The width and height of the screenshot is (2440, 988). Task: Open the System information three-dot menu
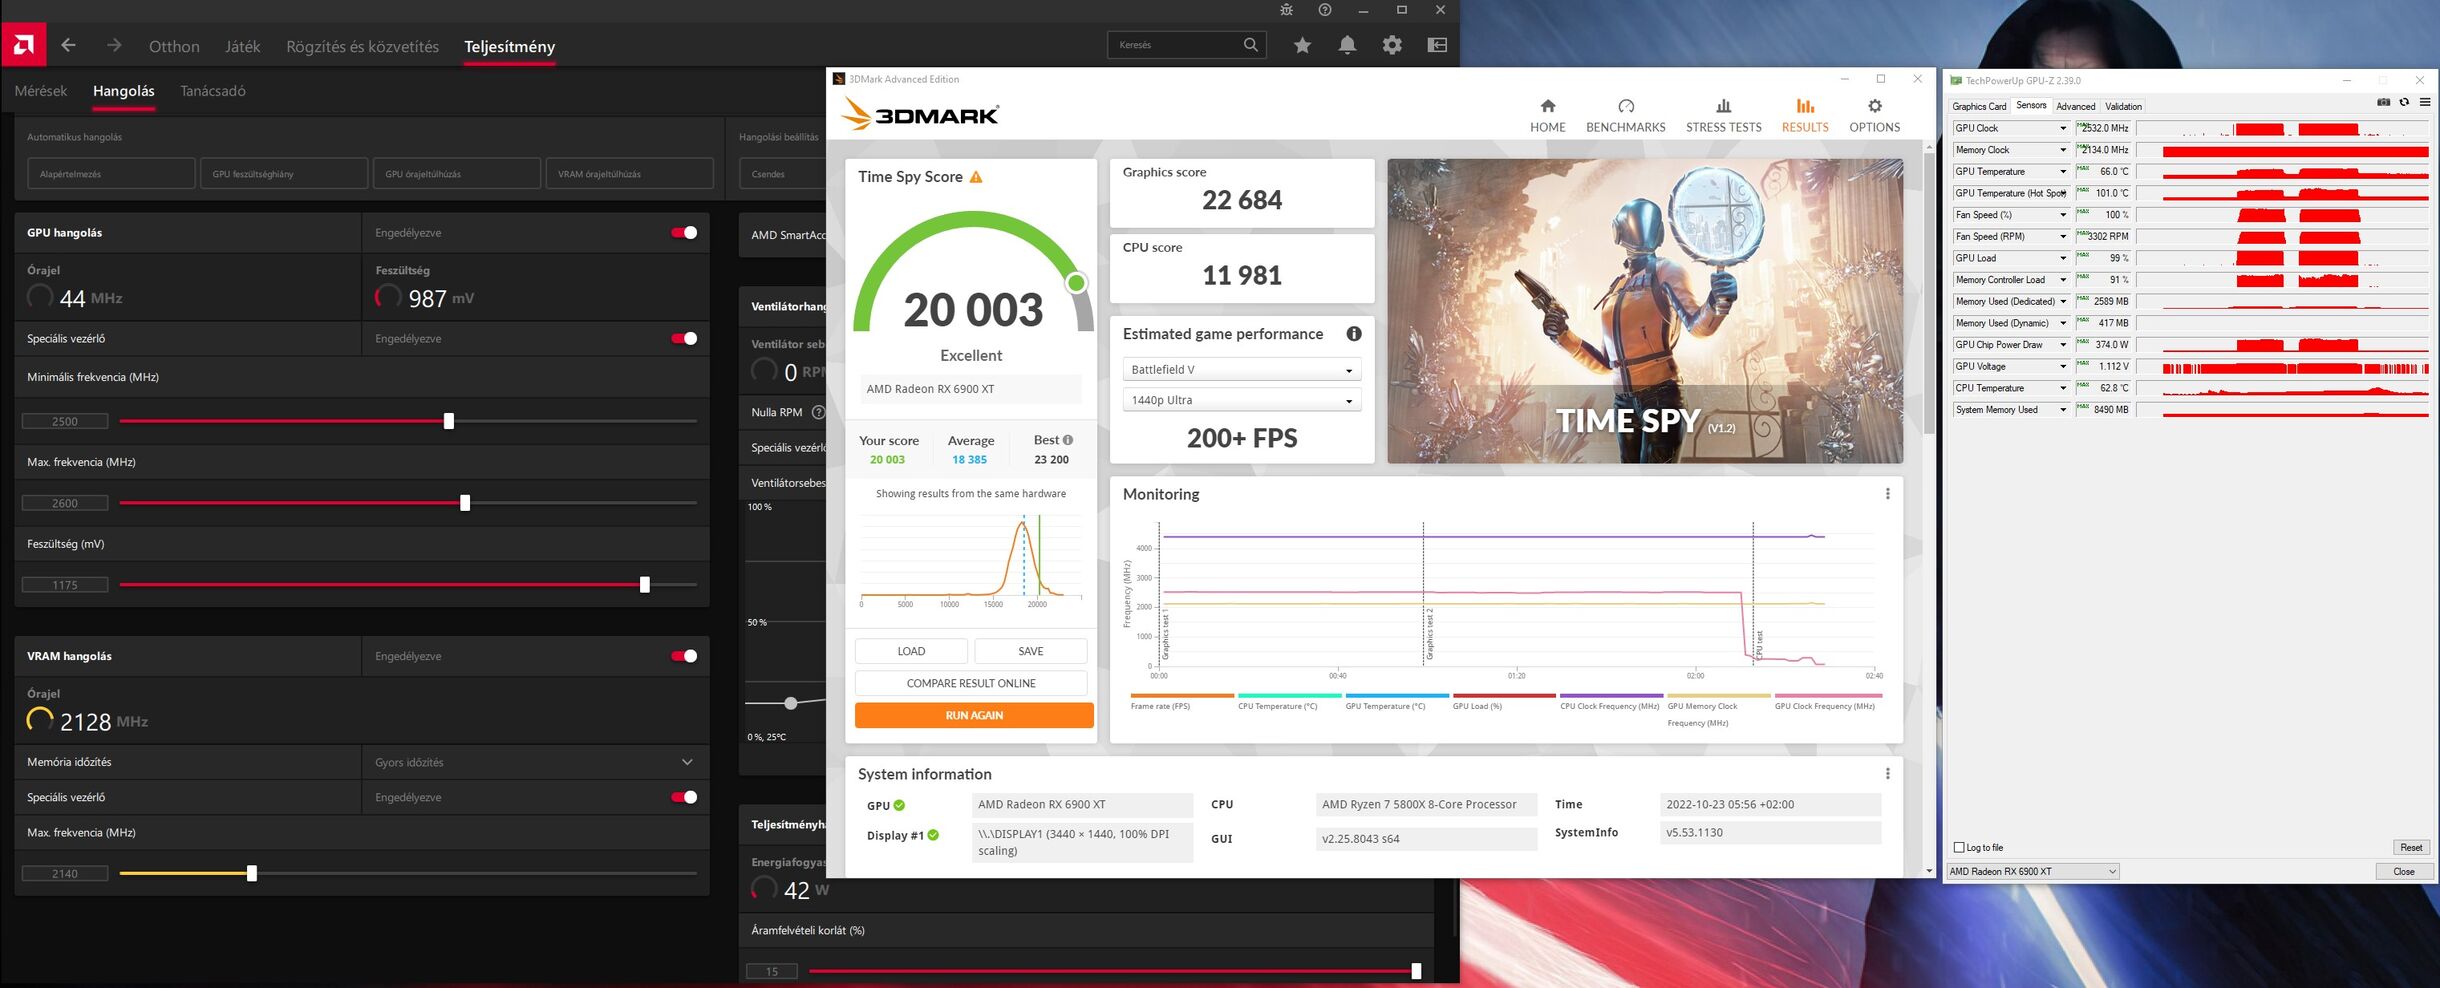(x=1887, y=774)
